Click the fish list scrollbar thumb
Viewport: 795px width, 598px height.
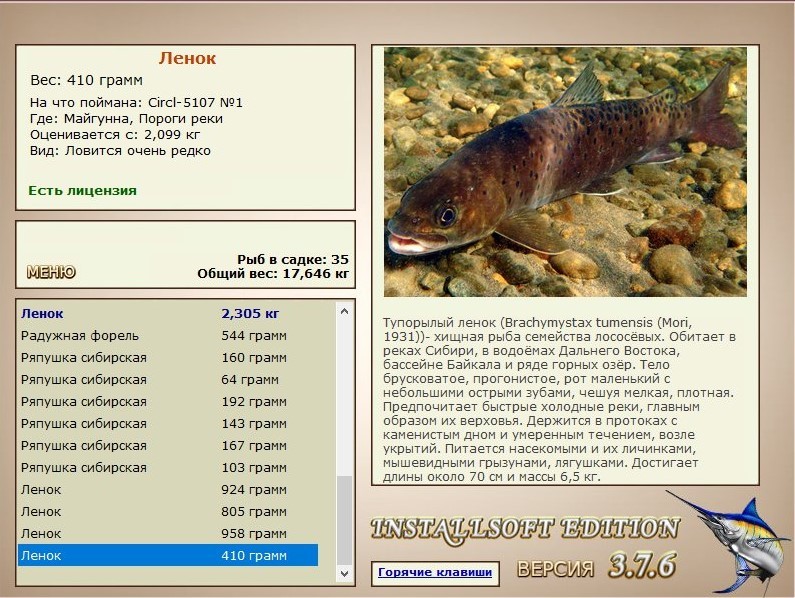click(x=344, y=520)
